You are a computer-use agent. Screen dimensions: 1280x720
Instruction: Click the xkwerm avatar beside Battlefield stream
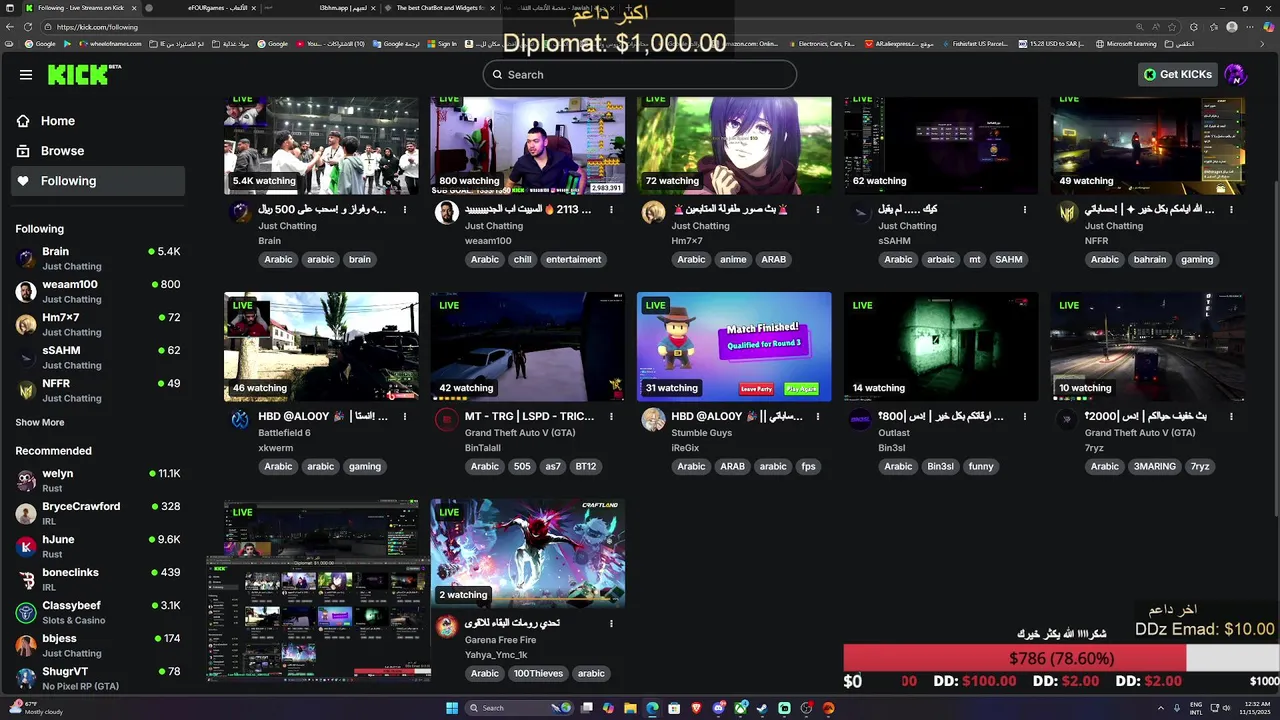coord(240,419)
